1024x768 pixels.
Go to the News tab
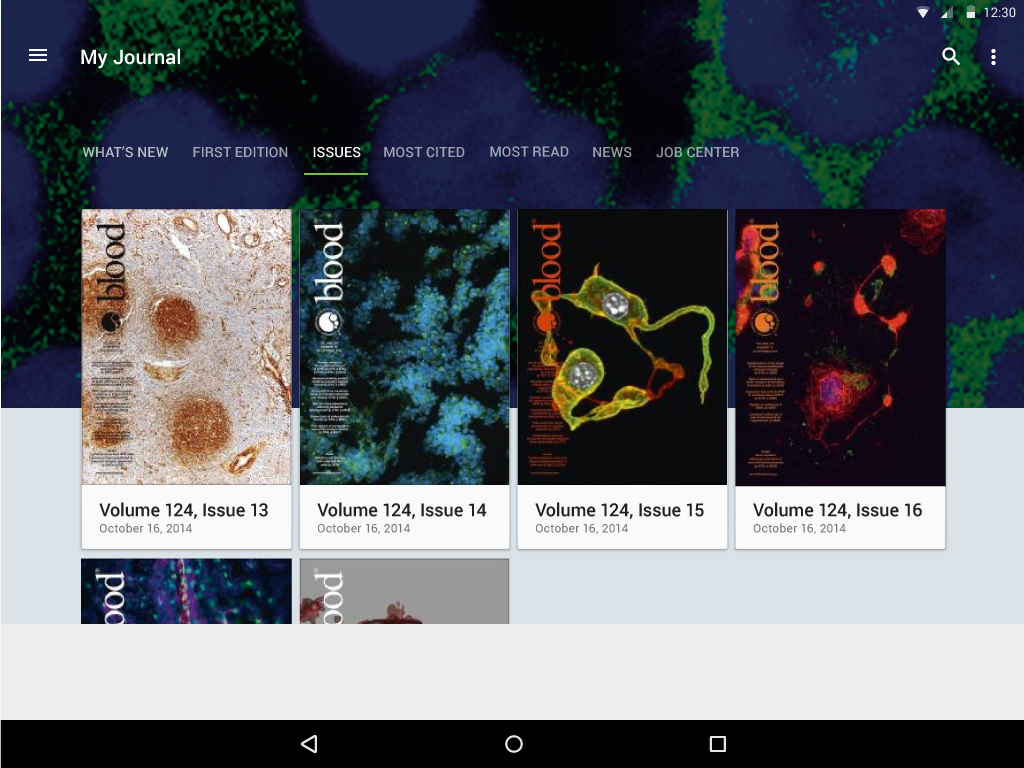point(612,152)
